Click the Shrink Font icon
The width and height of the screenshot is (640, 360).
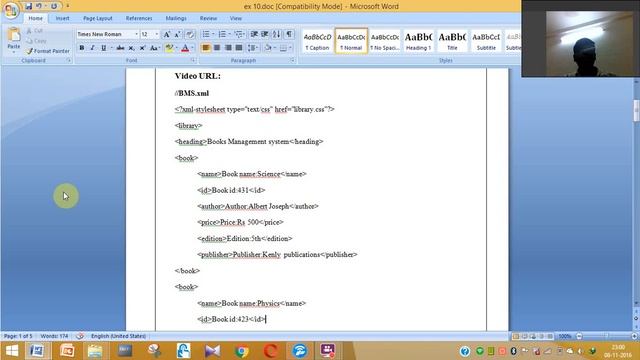[x=178, y=34]
